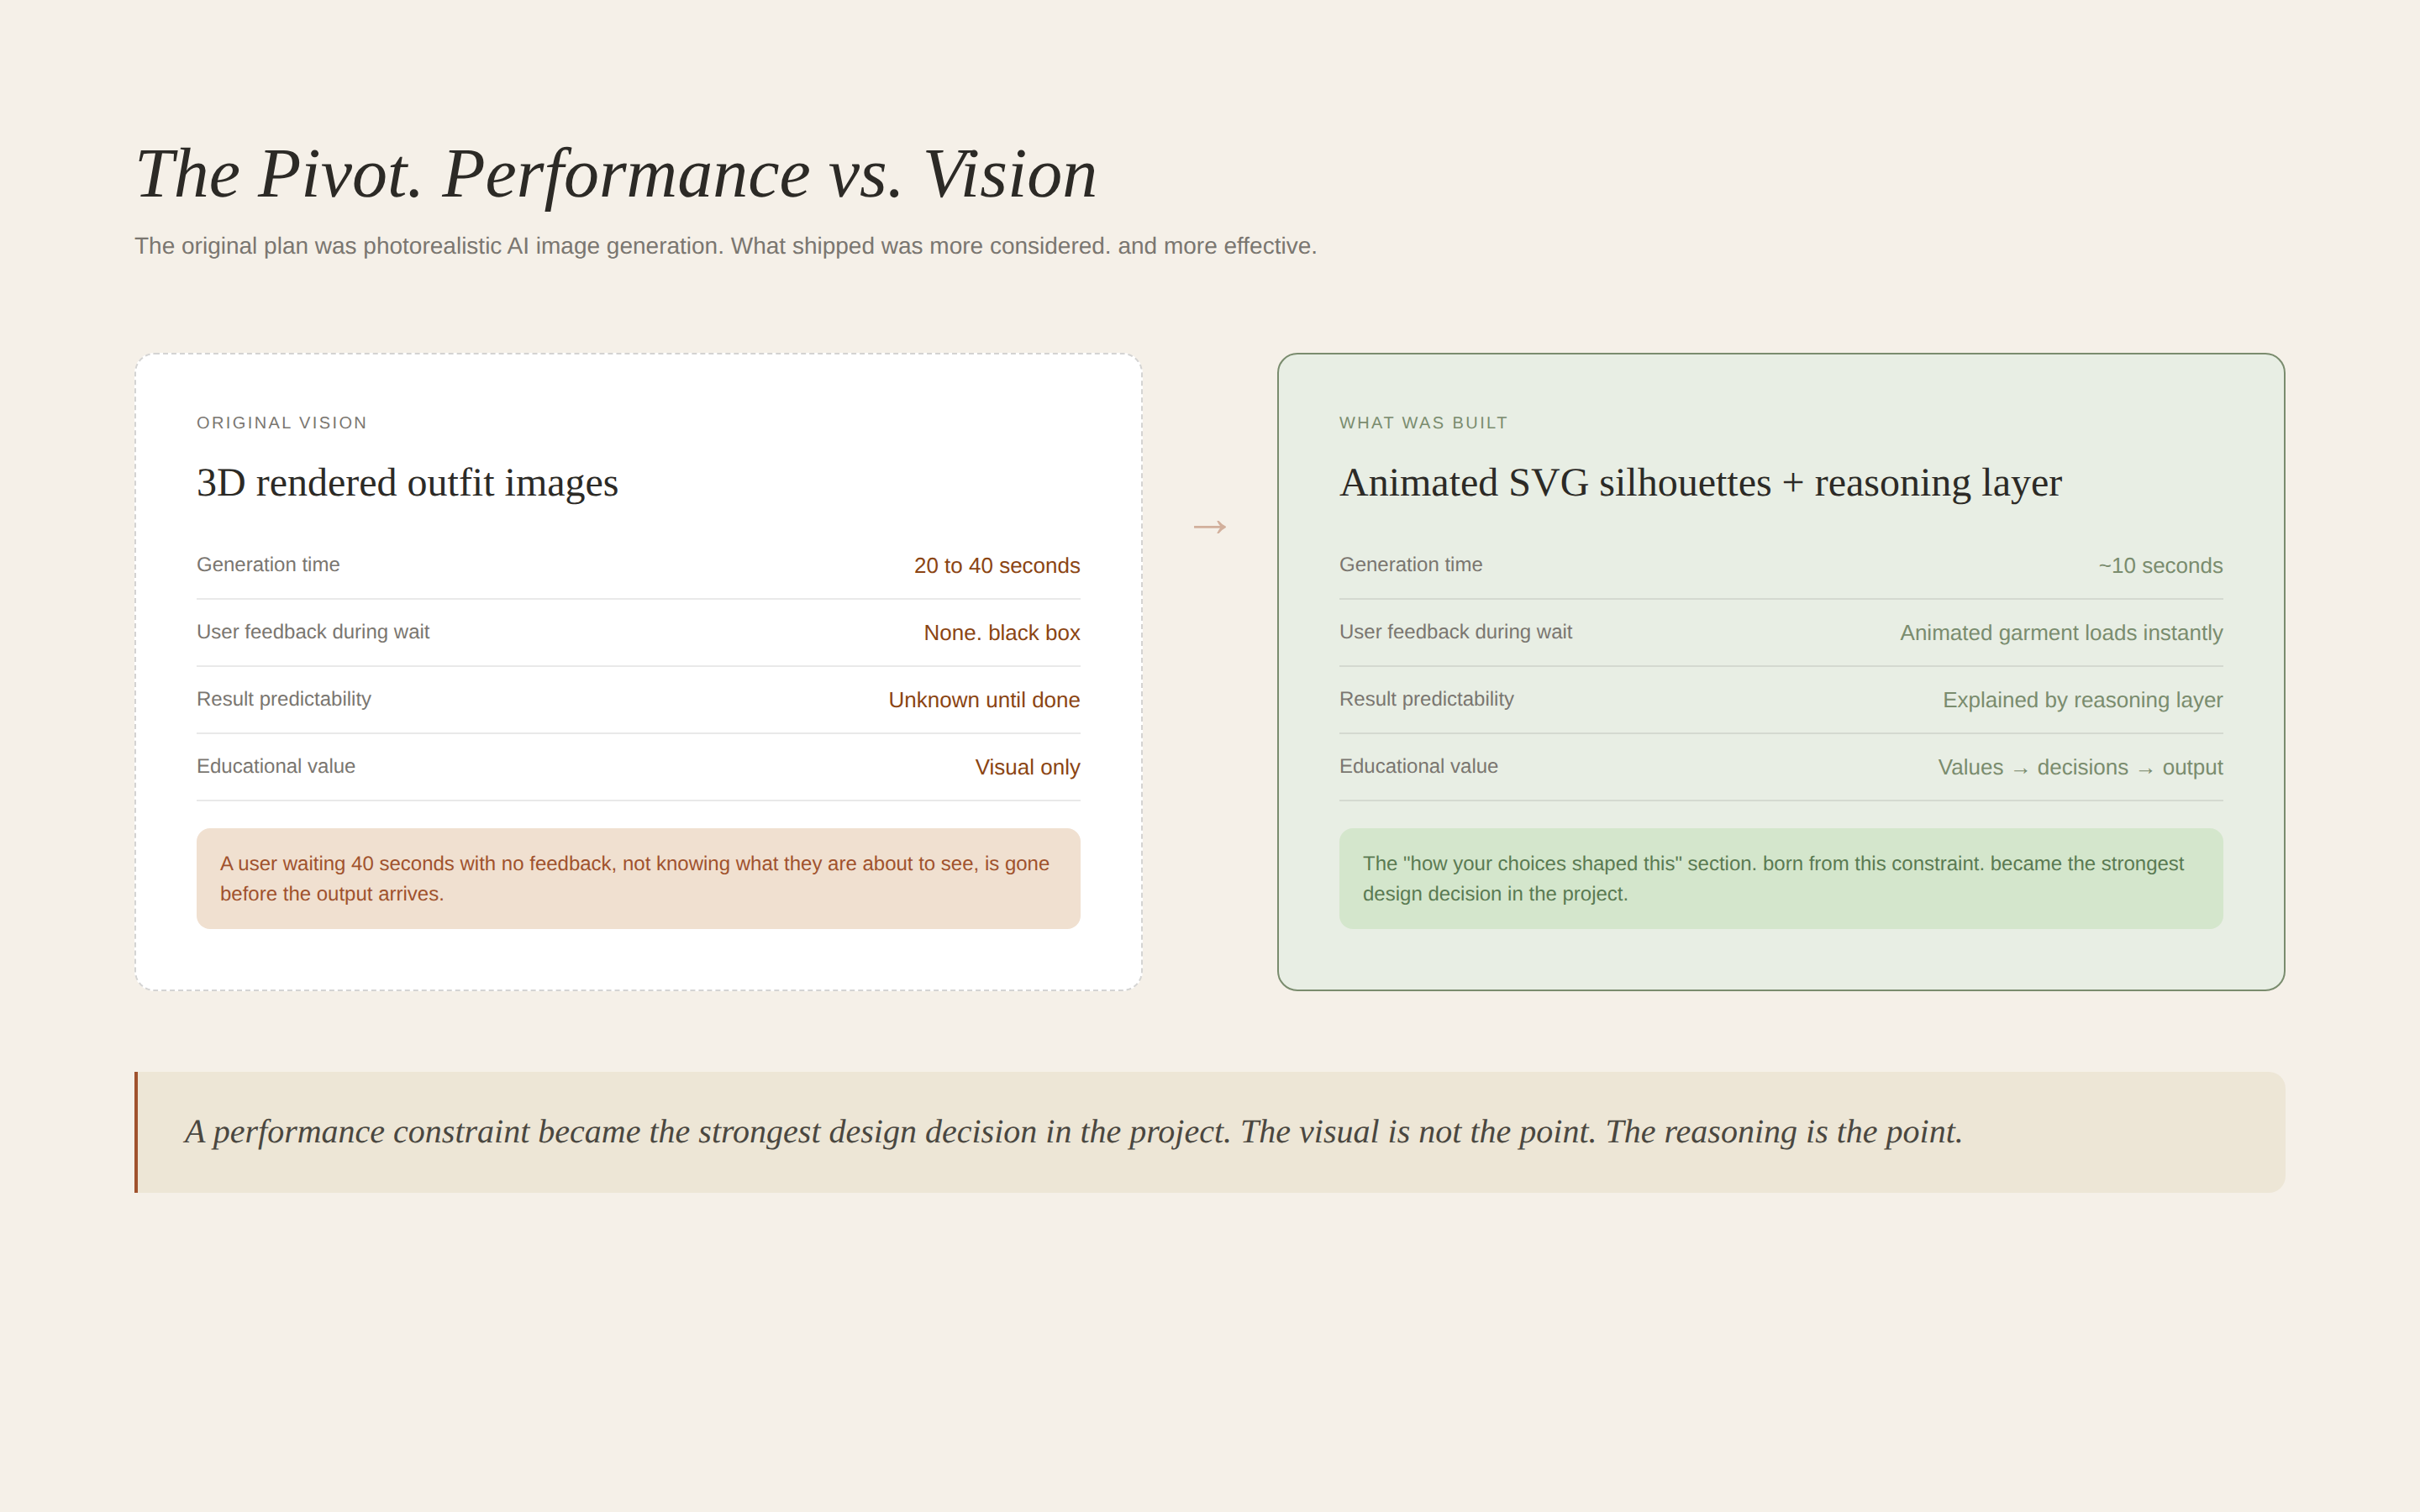Click 'Explained by reasoning layer' value

click(x=2082, y=700)
